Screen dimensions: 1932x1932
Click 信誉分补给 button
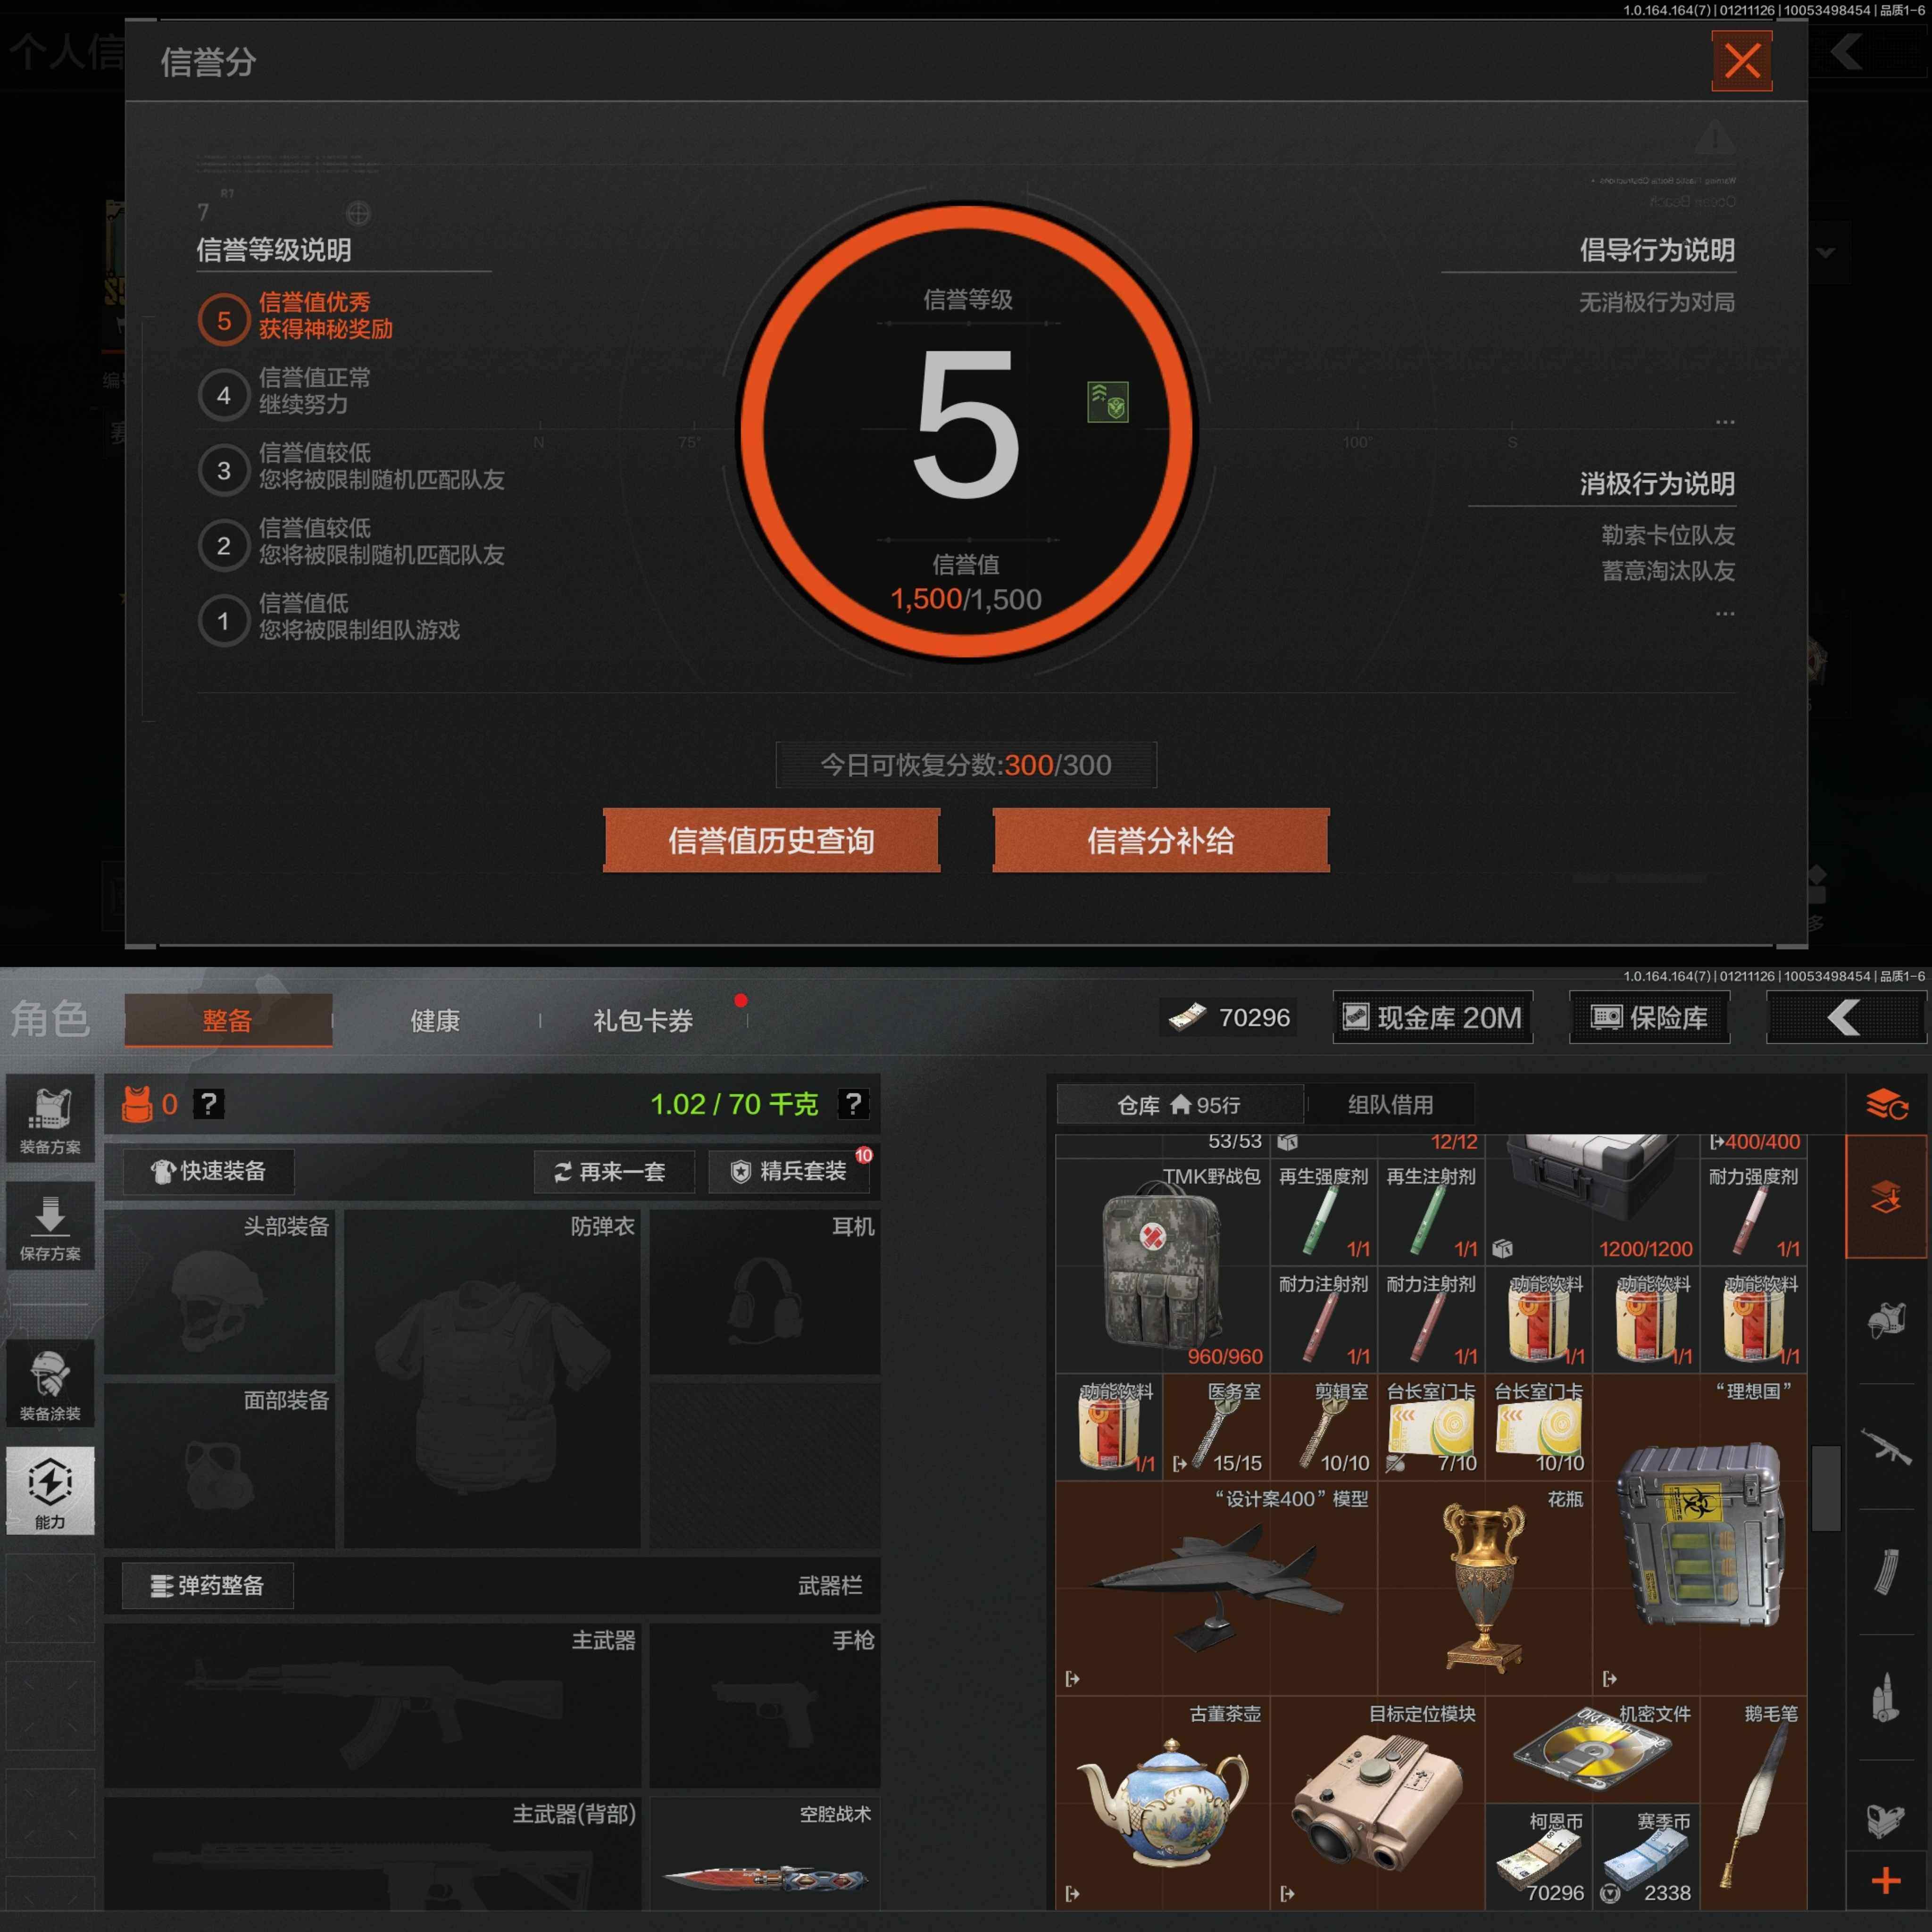(x=1160, y=840)
